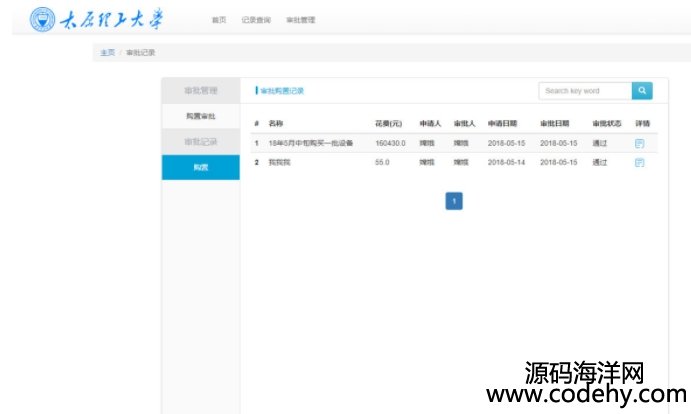691x414 pixels.
Task: Open the 记录查询 navigation menu
Action: click(x=256, y=20)
